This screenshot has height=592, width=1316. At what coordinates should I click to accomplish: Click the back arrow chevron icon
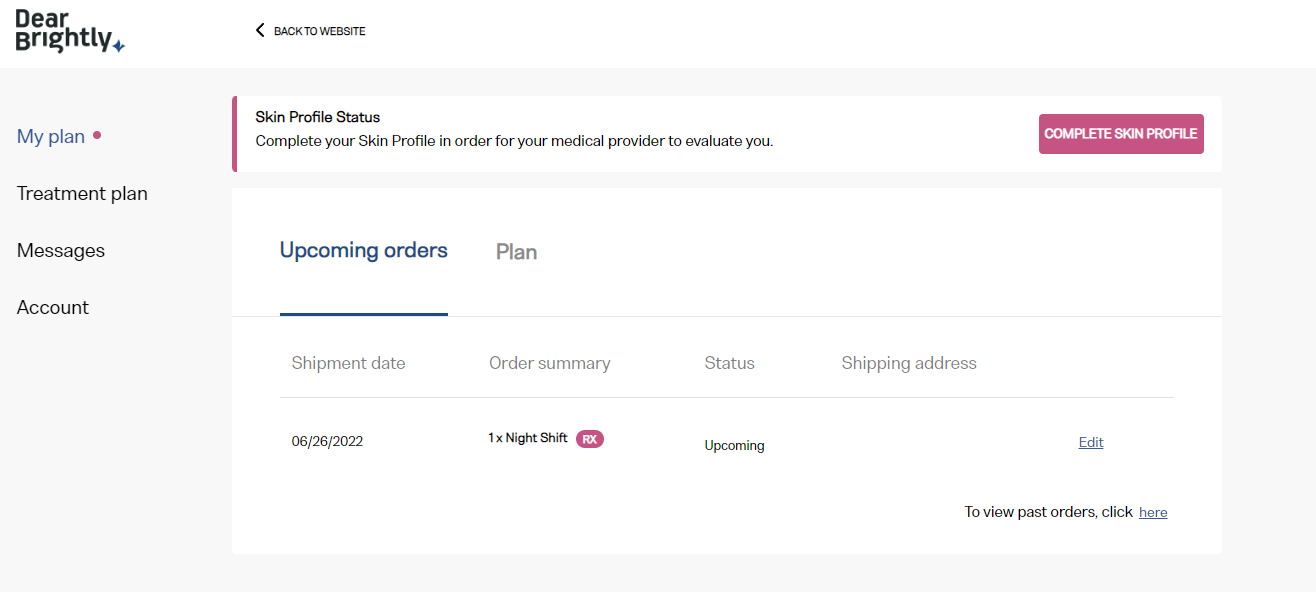click(260, 31)
